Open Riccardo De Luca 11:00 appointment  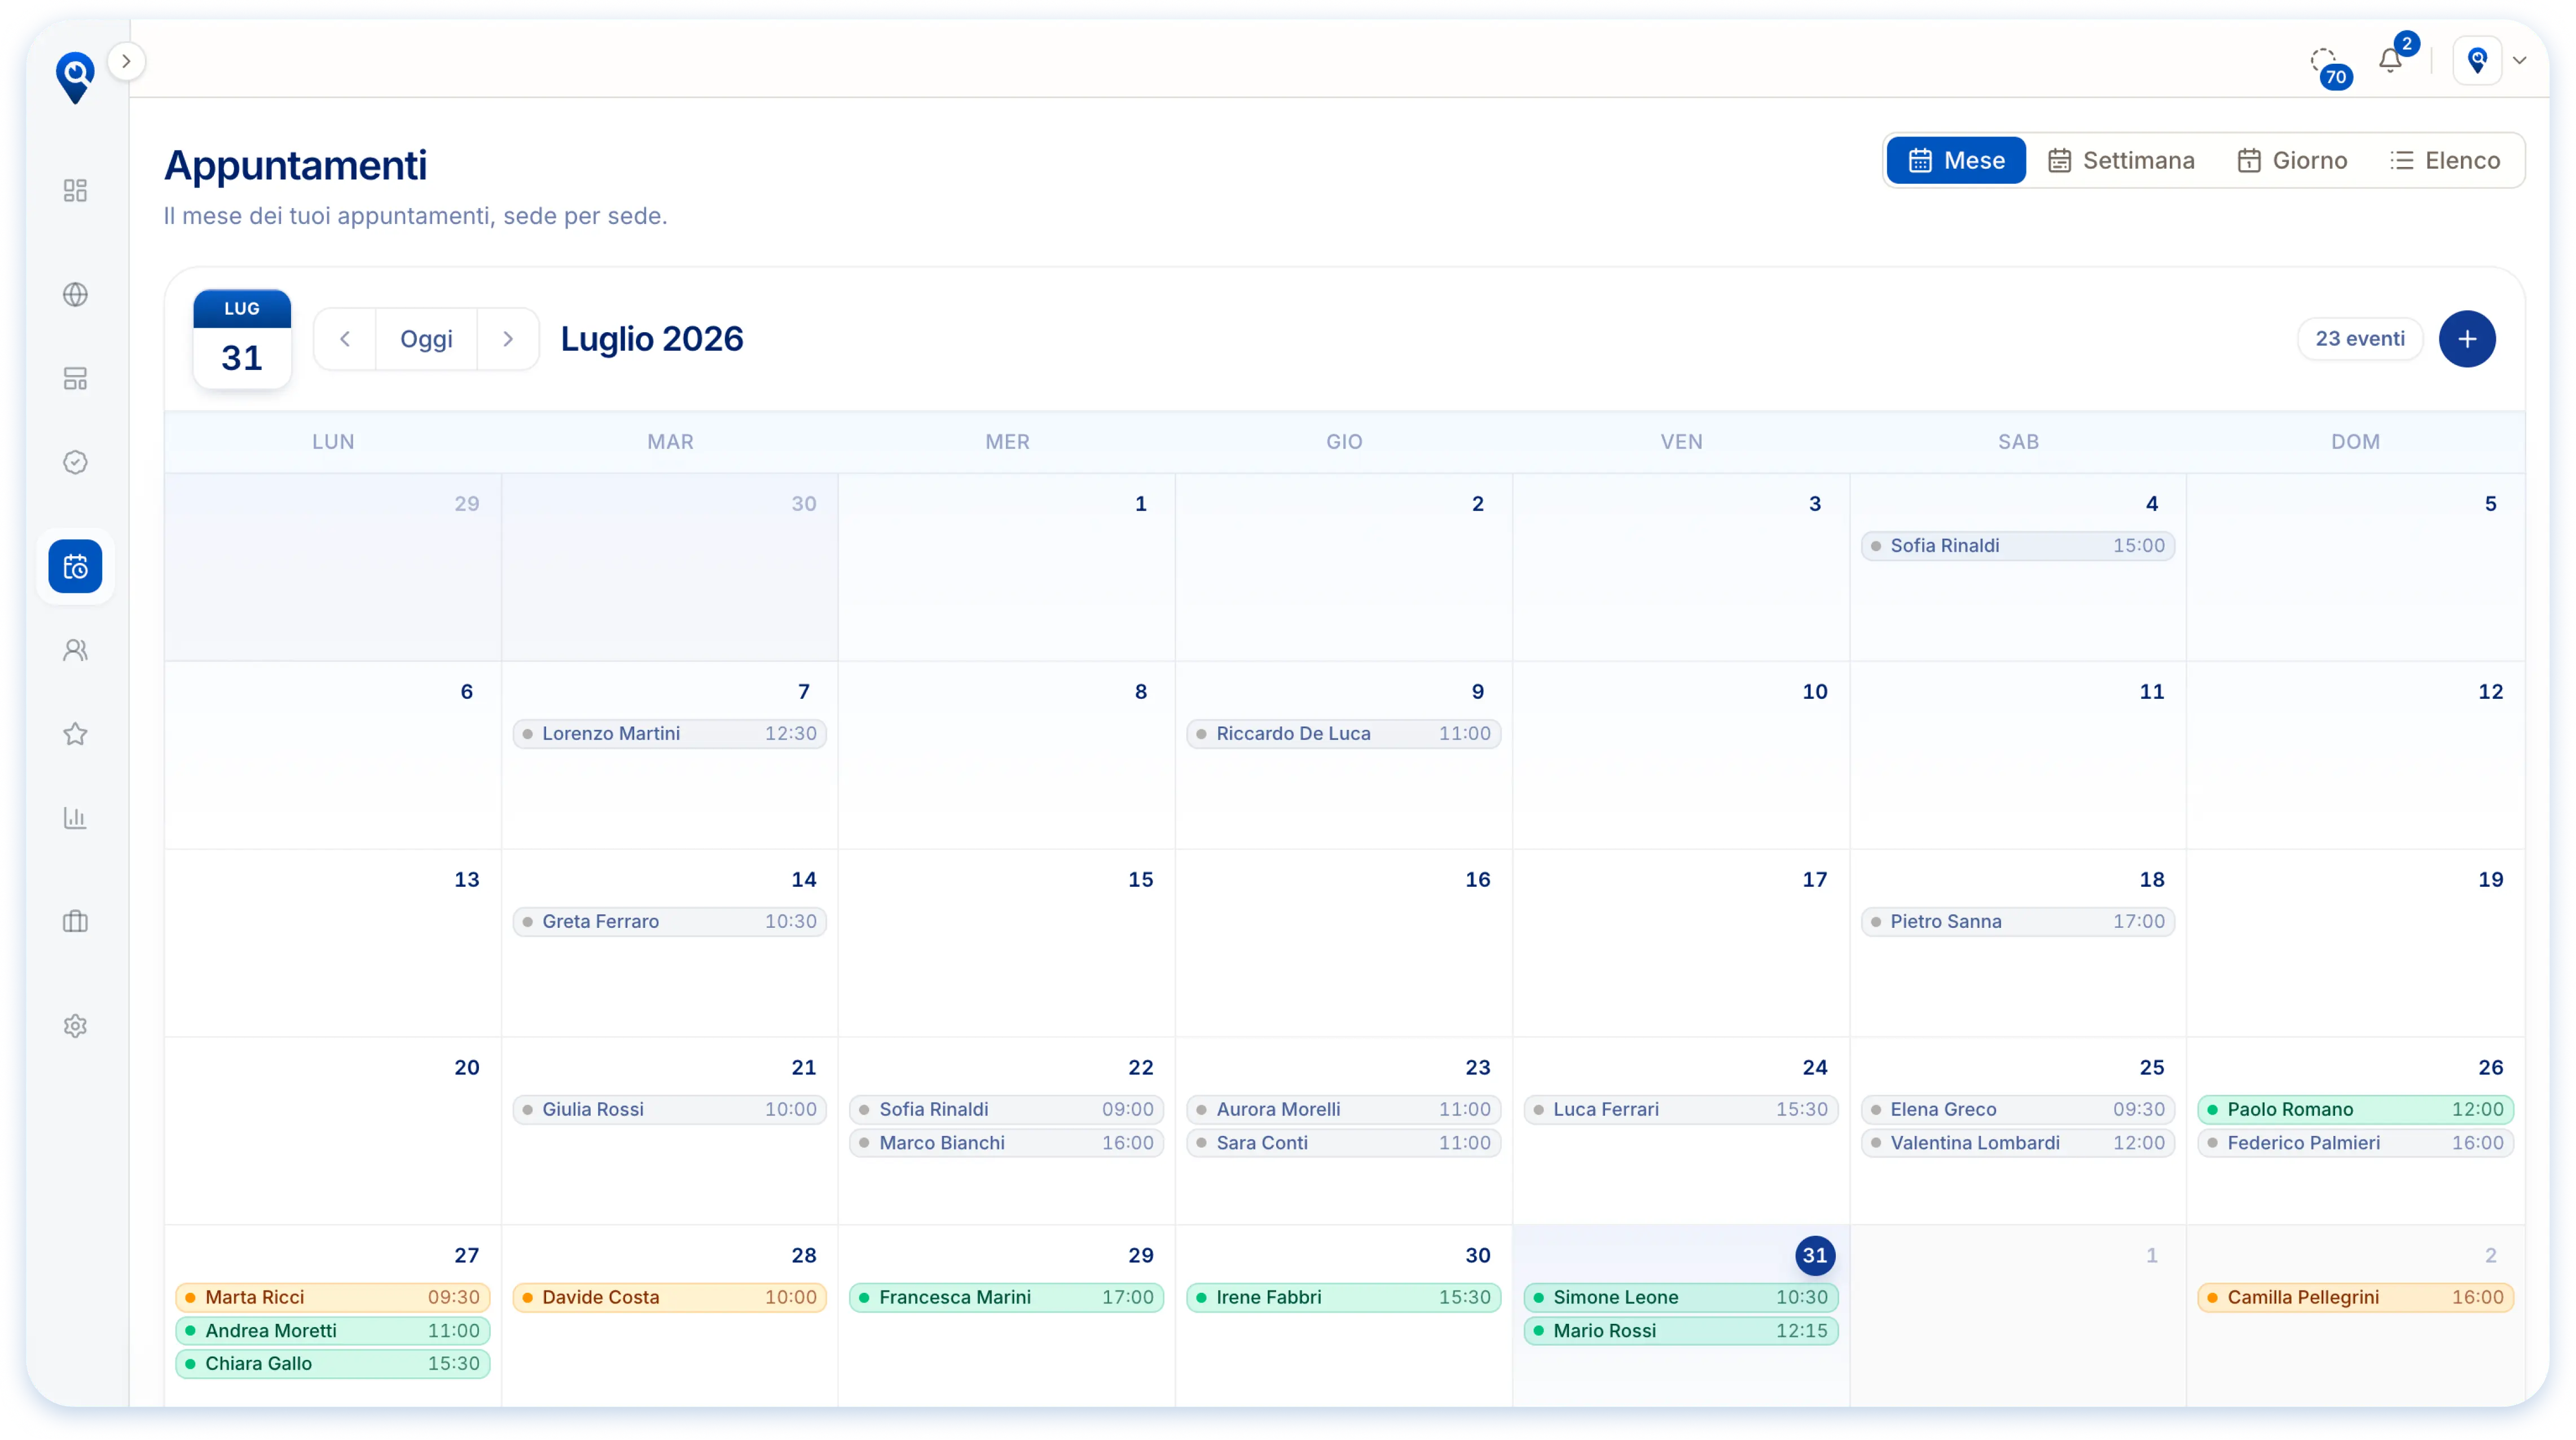(x=1344, y=734)
